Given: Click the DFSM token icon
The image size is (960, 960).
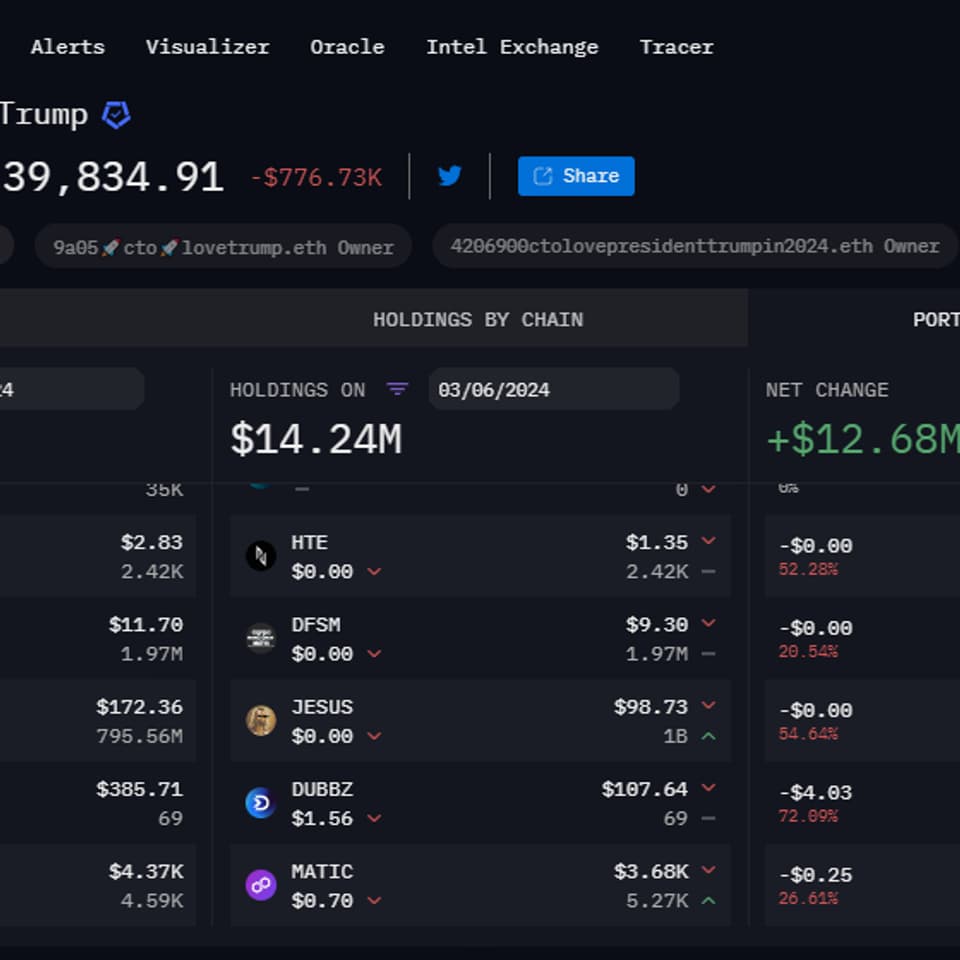Looking at the screenshot, I should [x=261, y=638].
